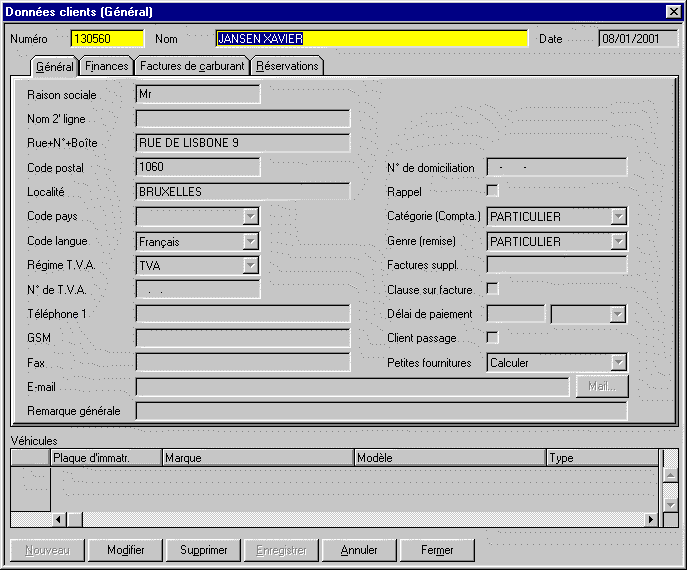The height and width of the screenshot is (570, 687).
Task: Toggle the Client passage checkbox
Action: (492, 338)
